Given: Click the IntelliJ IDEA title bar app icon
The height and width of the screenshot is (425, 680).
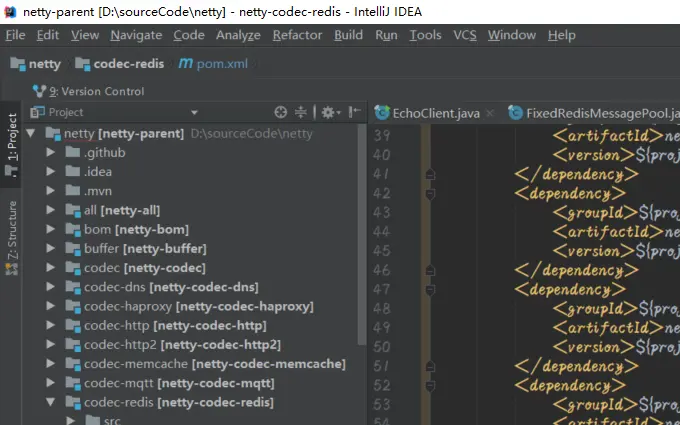Looking at the screenshot, I should 10,12.
